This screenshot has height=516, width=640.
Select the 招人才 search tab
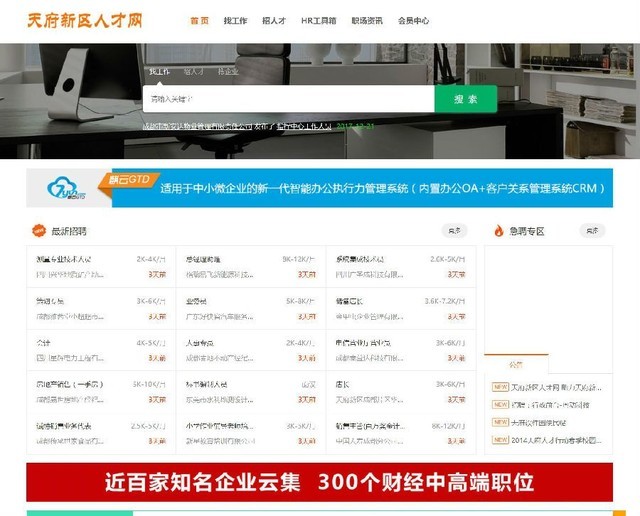[194, 72]
